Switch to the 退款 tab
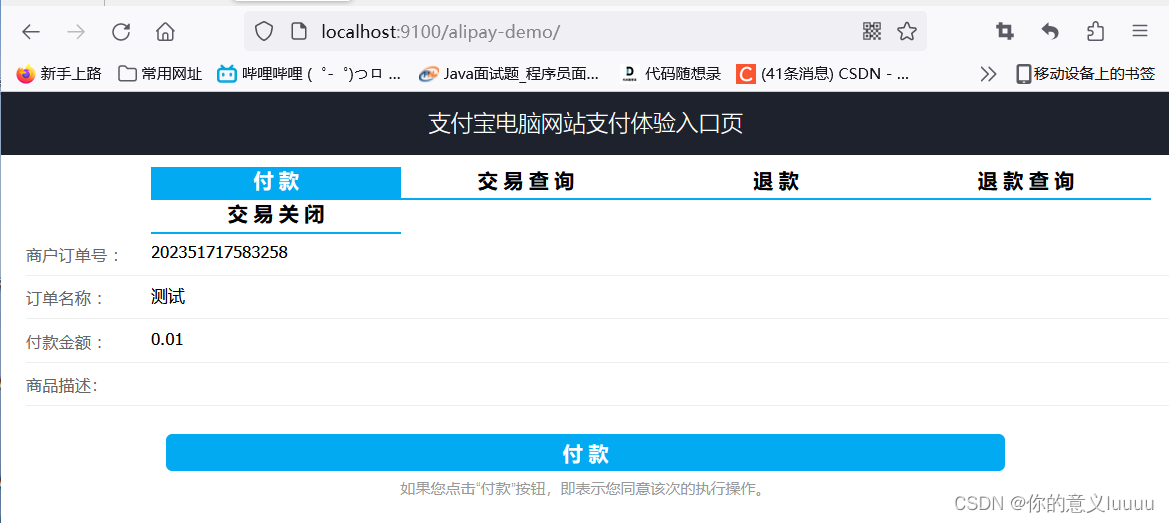Image resolution: width=1169 pixels, height=523 pixels. point(776,183)
